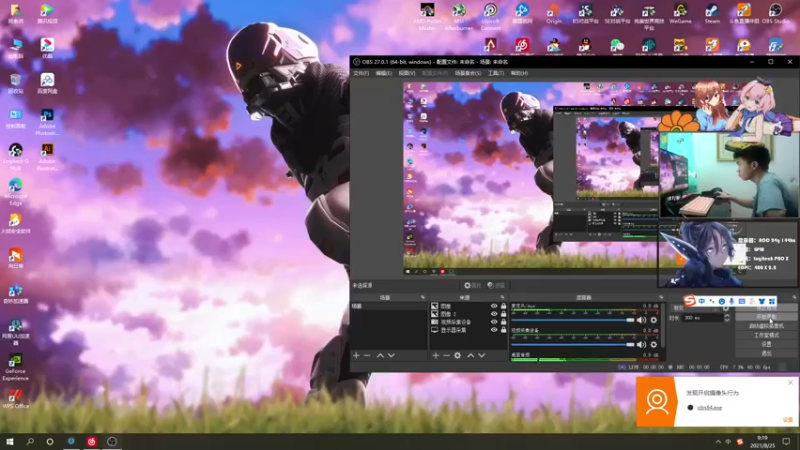This screenshot has width=800, height=450.
Task: Open the 场景集合(S) menu in OBS
Action: click(468, 73)
